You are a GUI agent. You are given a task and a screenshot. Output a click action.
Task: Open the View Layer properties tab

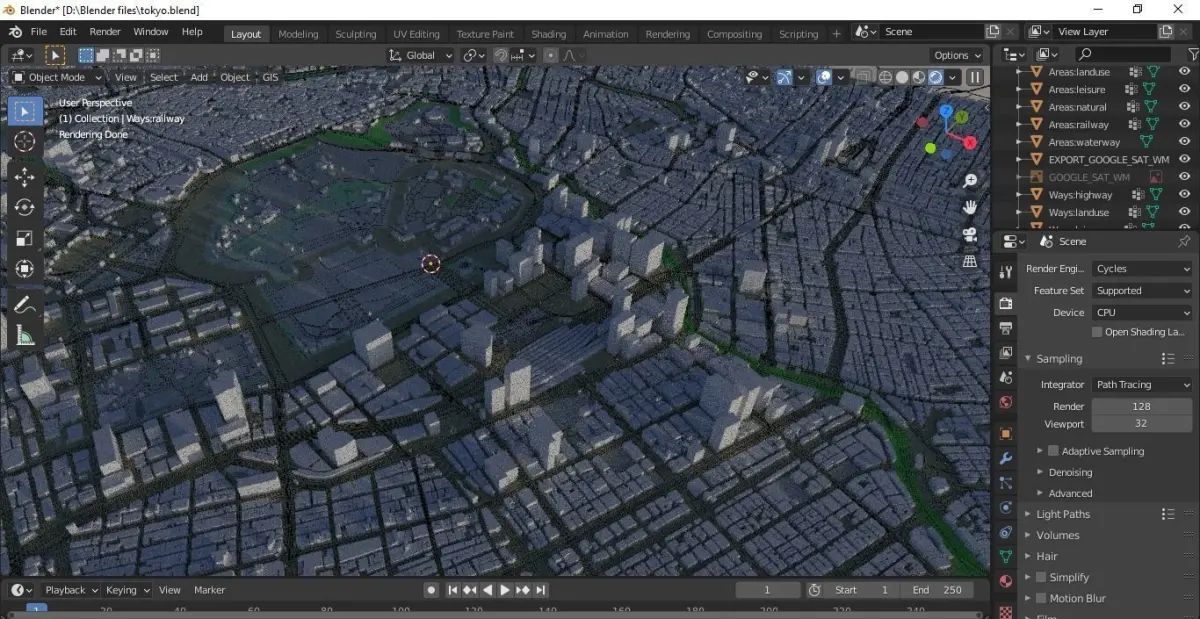[1006, 353]
